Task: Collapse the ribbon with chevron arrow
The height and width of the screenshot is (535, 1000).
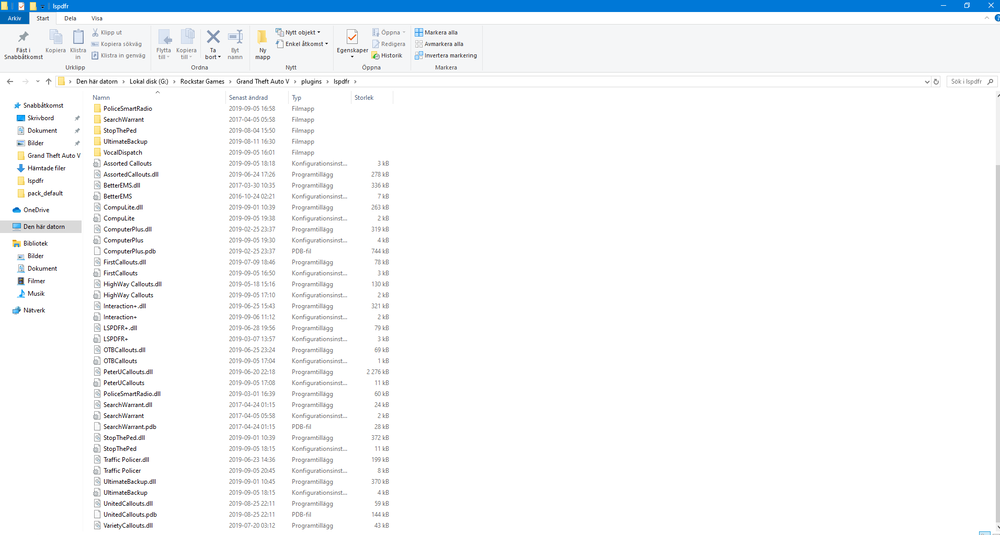Action: (985, 18)
